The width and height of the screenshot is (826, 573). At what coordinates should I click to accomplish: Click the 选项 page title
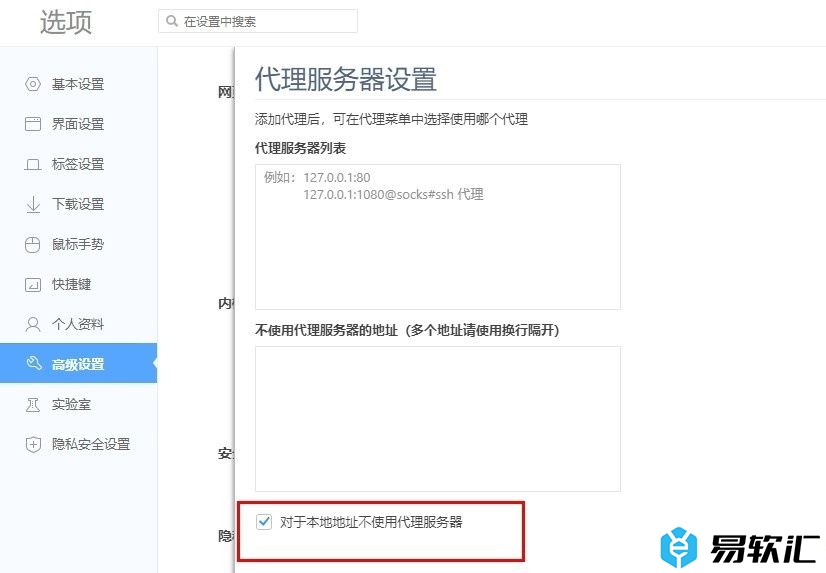click(x=66, y=22)
